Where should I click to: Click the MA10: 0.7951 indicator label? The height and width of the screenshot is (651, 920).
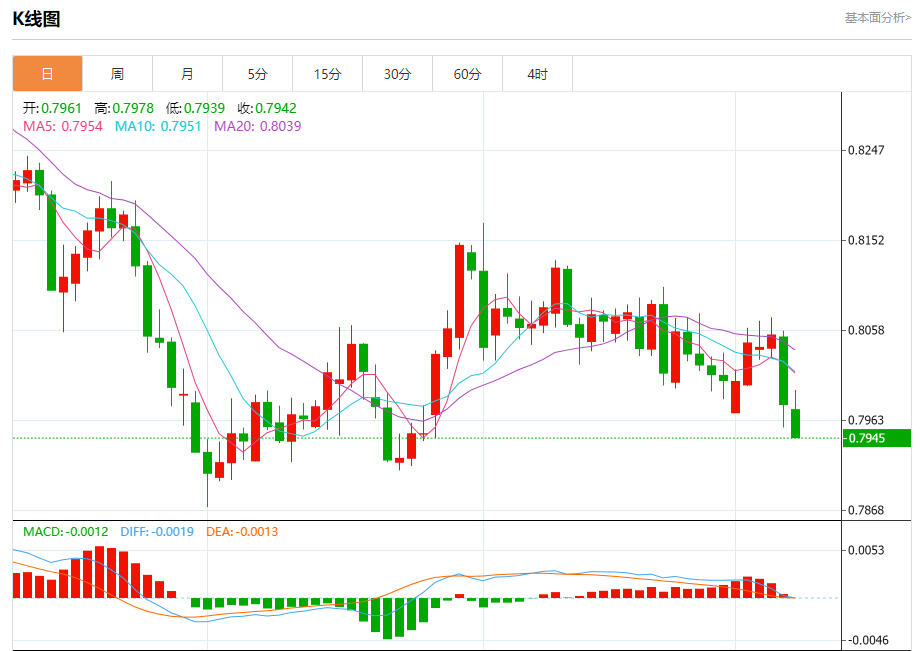click(x=158, y=126)
